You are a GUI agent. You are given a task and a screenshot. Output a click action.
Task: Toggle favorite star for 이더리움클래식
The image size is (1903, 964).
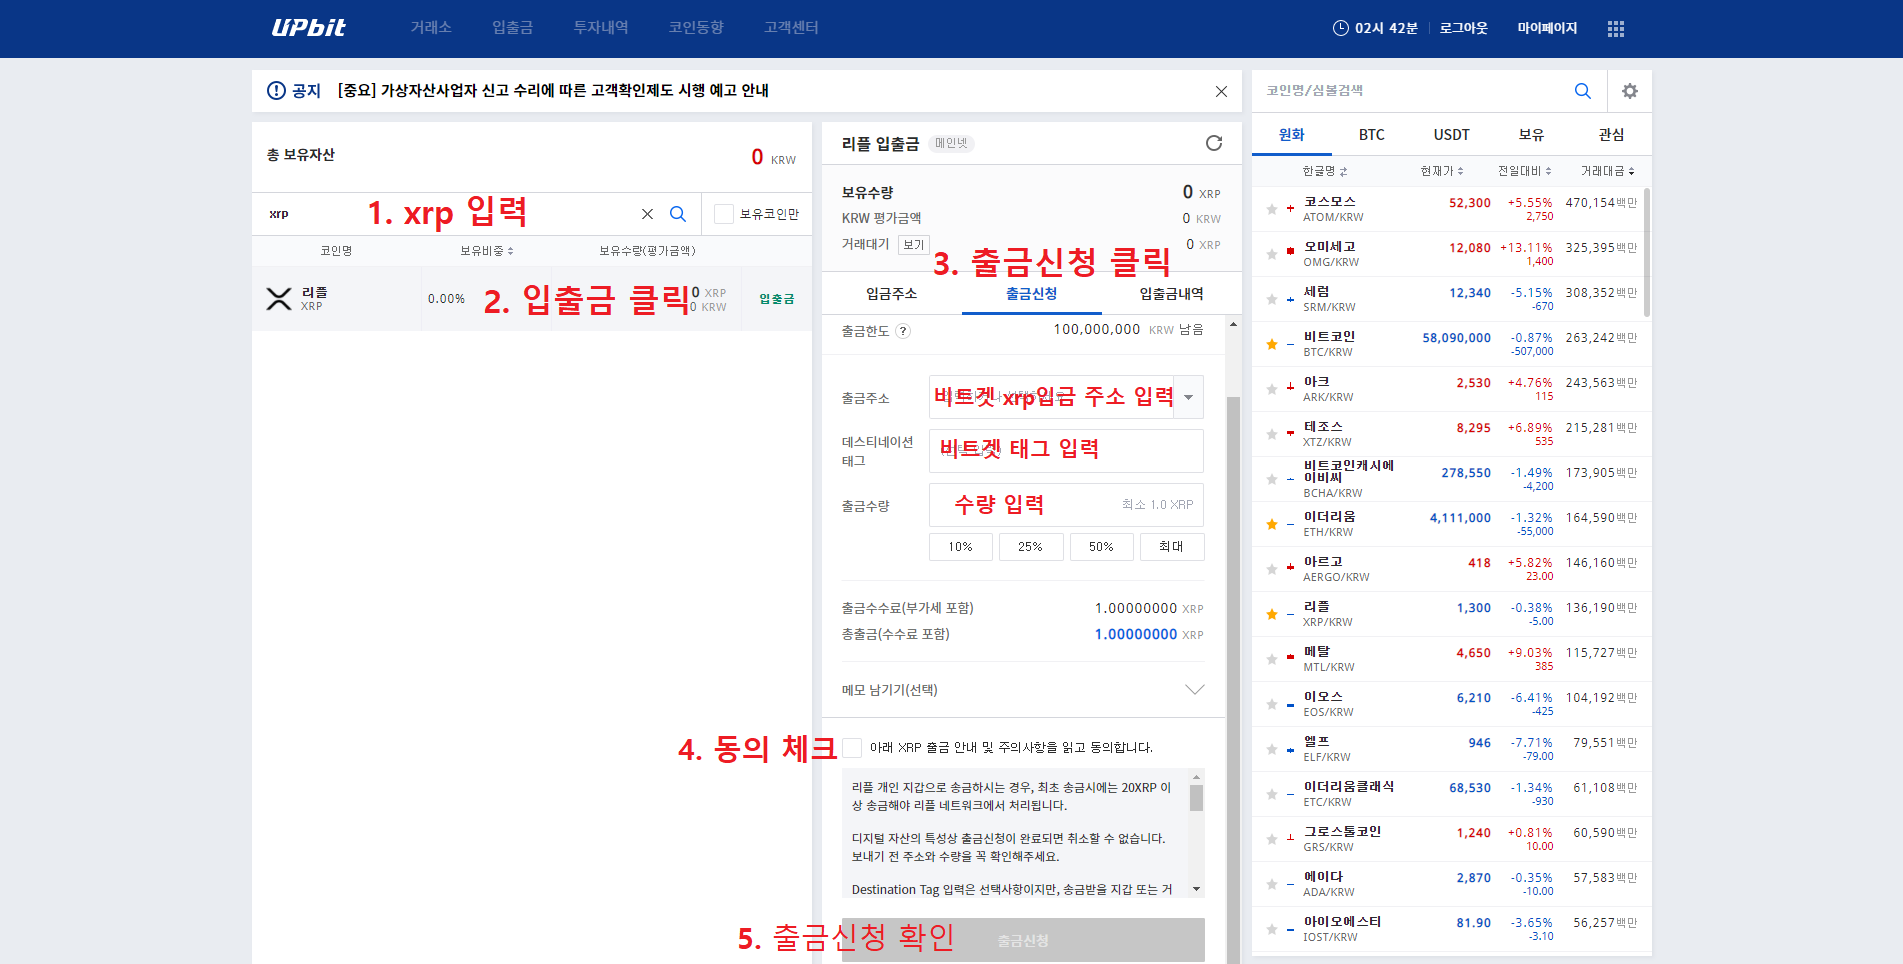tap(1271, 794)
